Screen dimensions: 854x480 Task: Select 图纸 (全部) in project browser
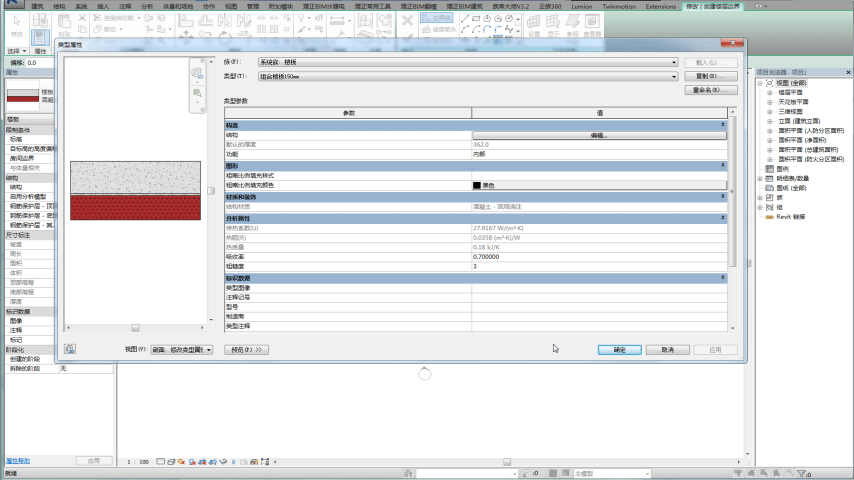click(791, 188)
